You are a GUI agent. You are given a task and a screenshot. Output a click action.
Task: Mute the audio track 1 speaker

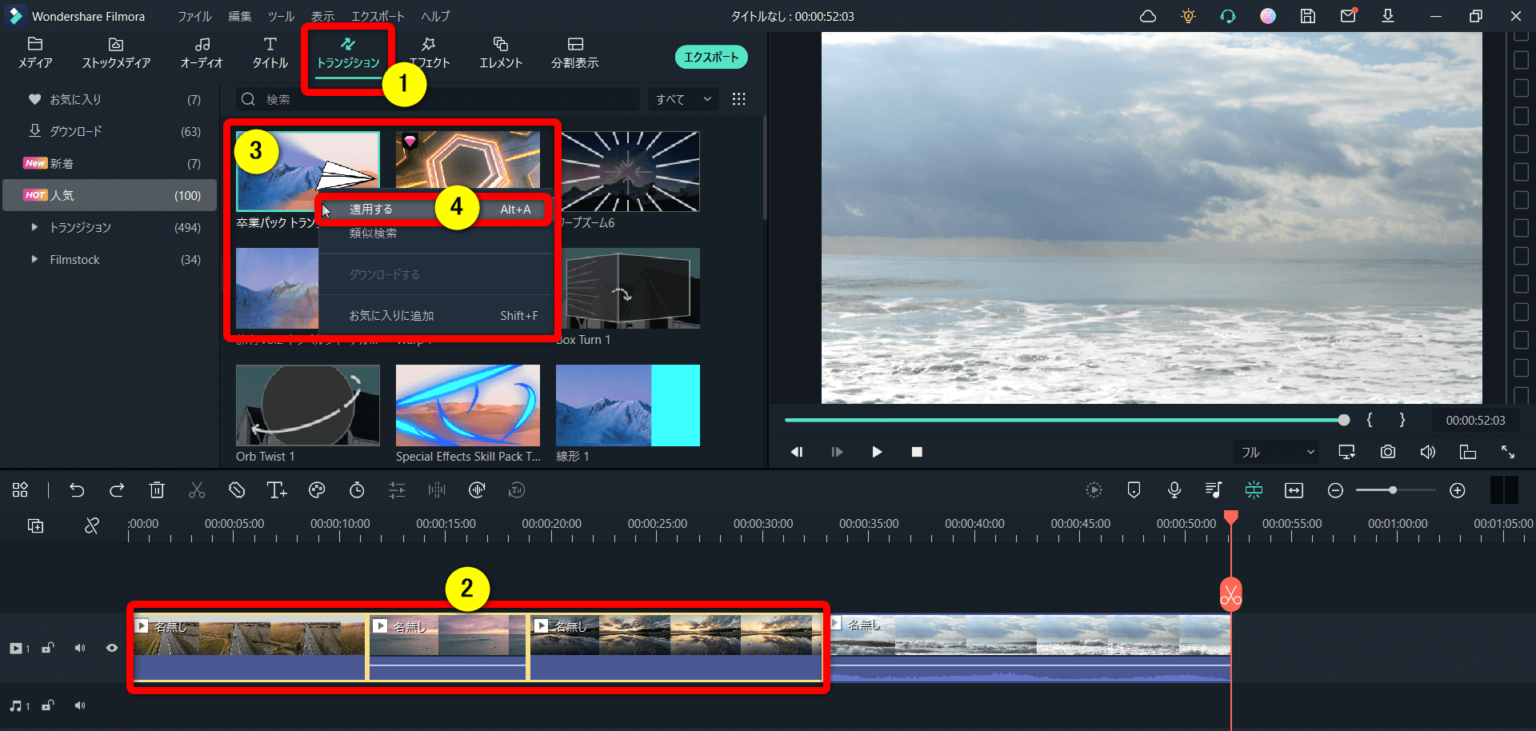pyautogui.click(x=80, y=706)
